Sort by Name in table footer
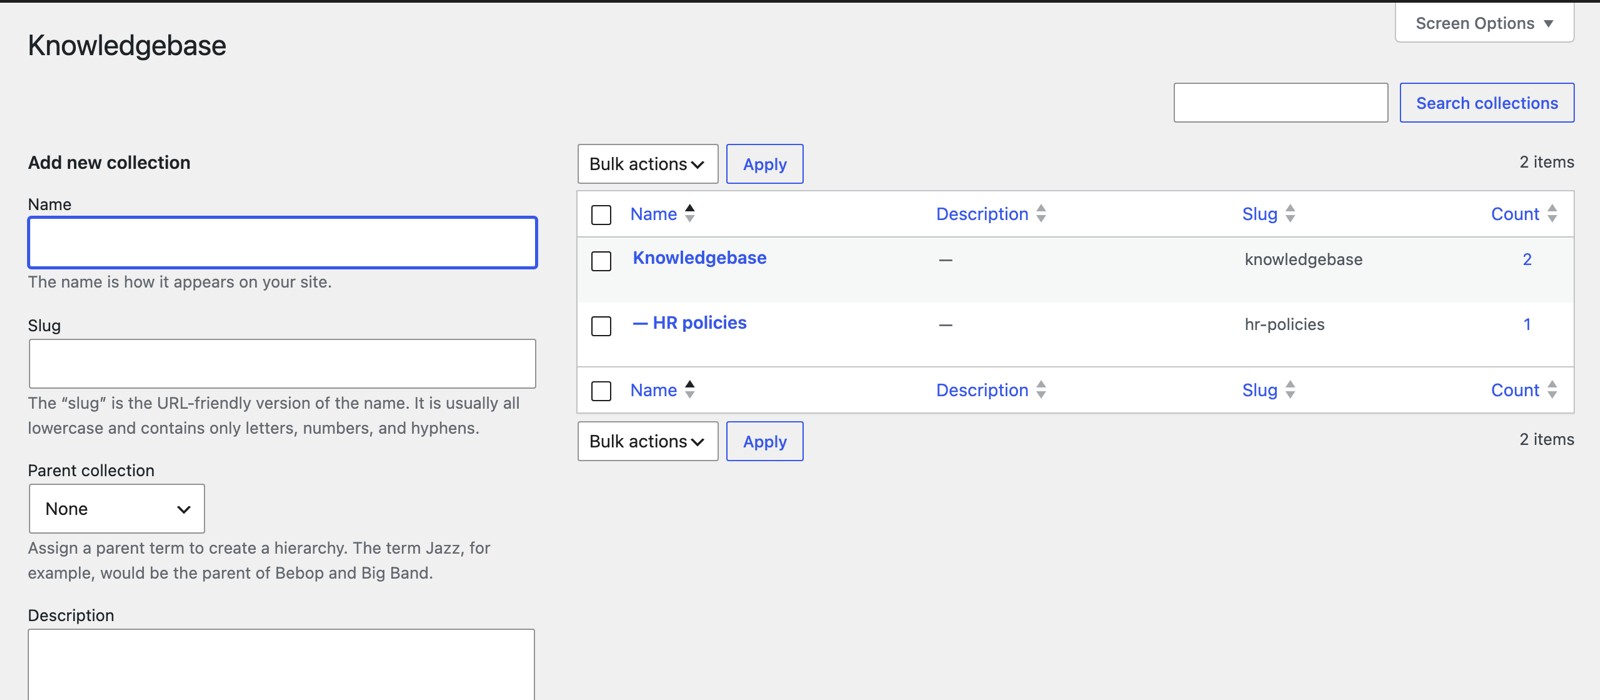This screenshot has height=700, width=1600. pyautogui.click(x=653, y=390)
